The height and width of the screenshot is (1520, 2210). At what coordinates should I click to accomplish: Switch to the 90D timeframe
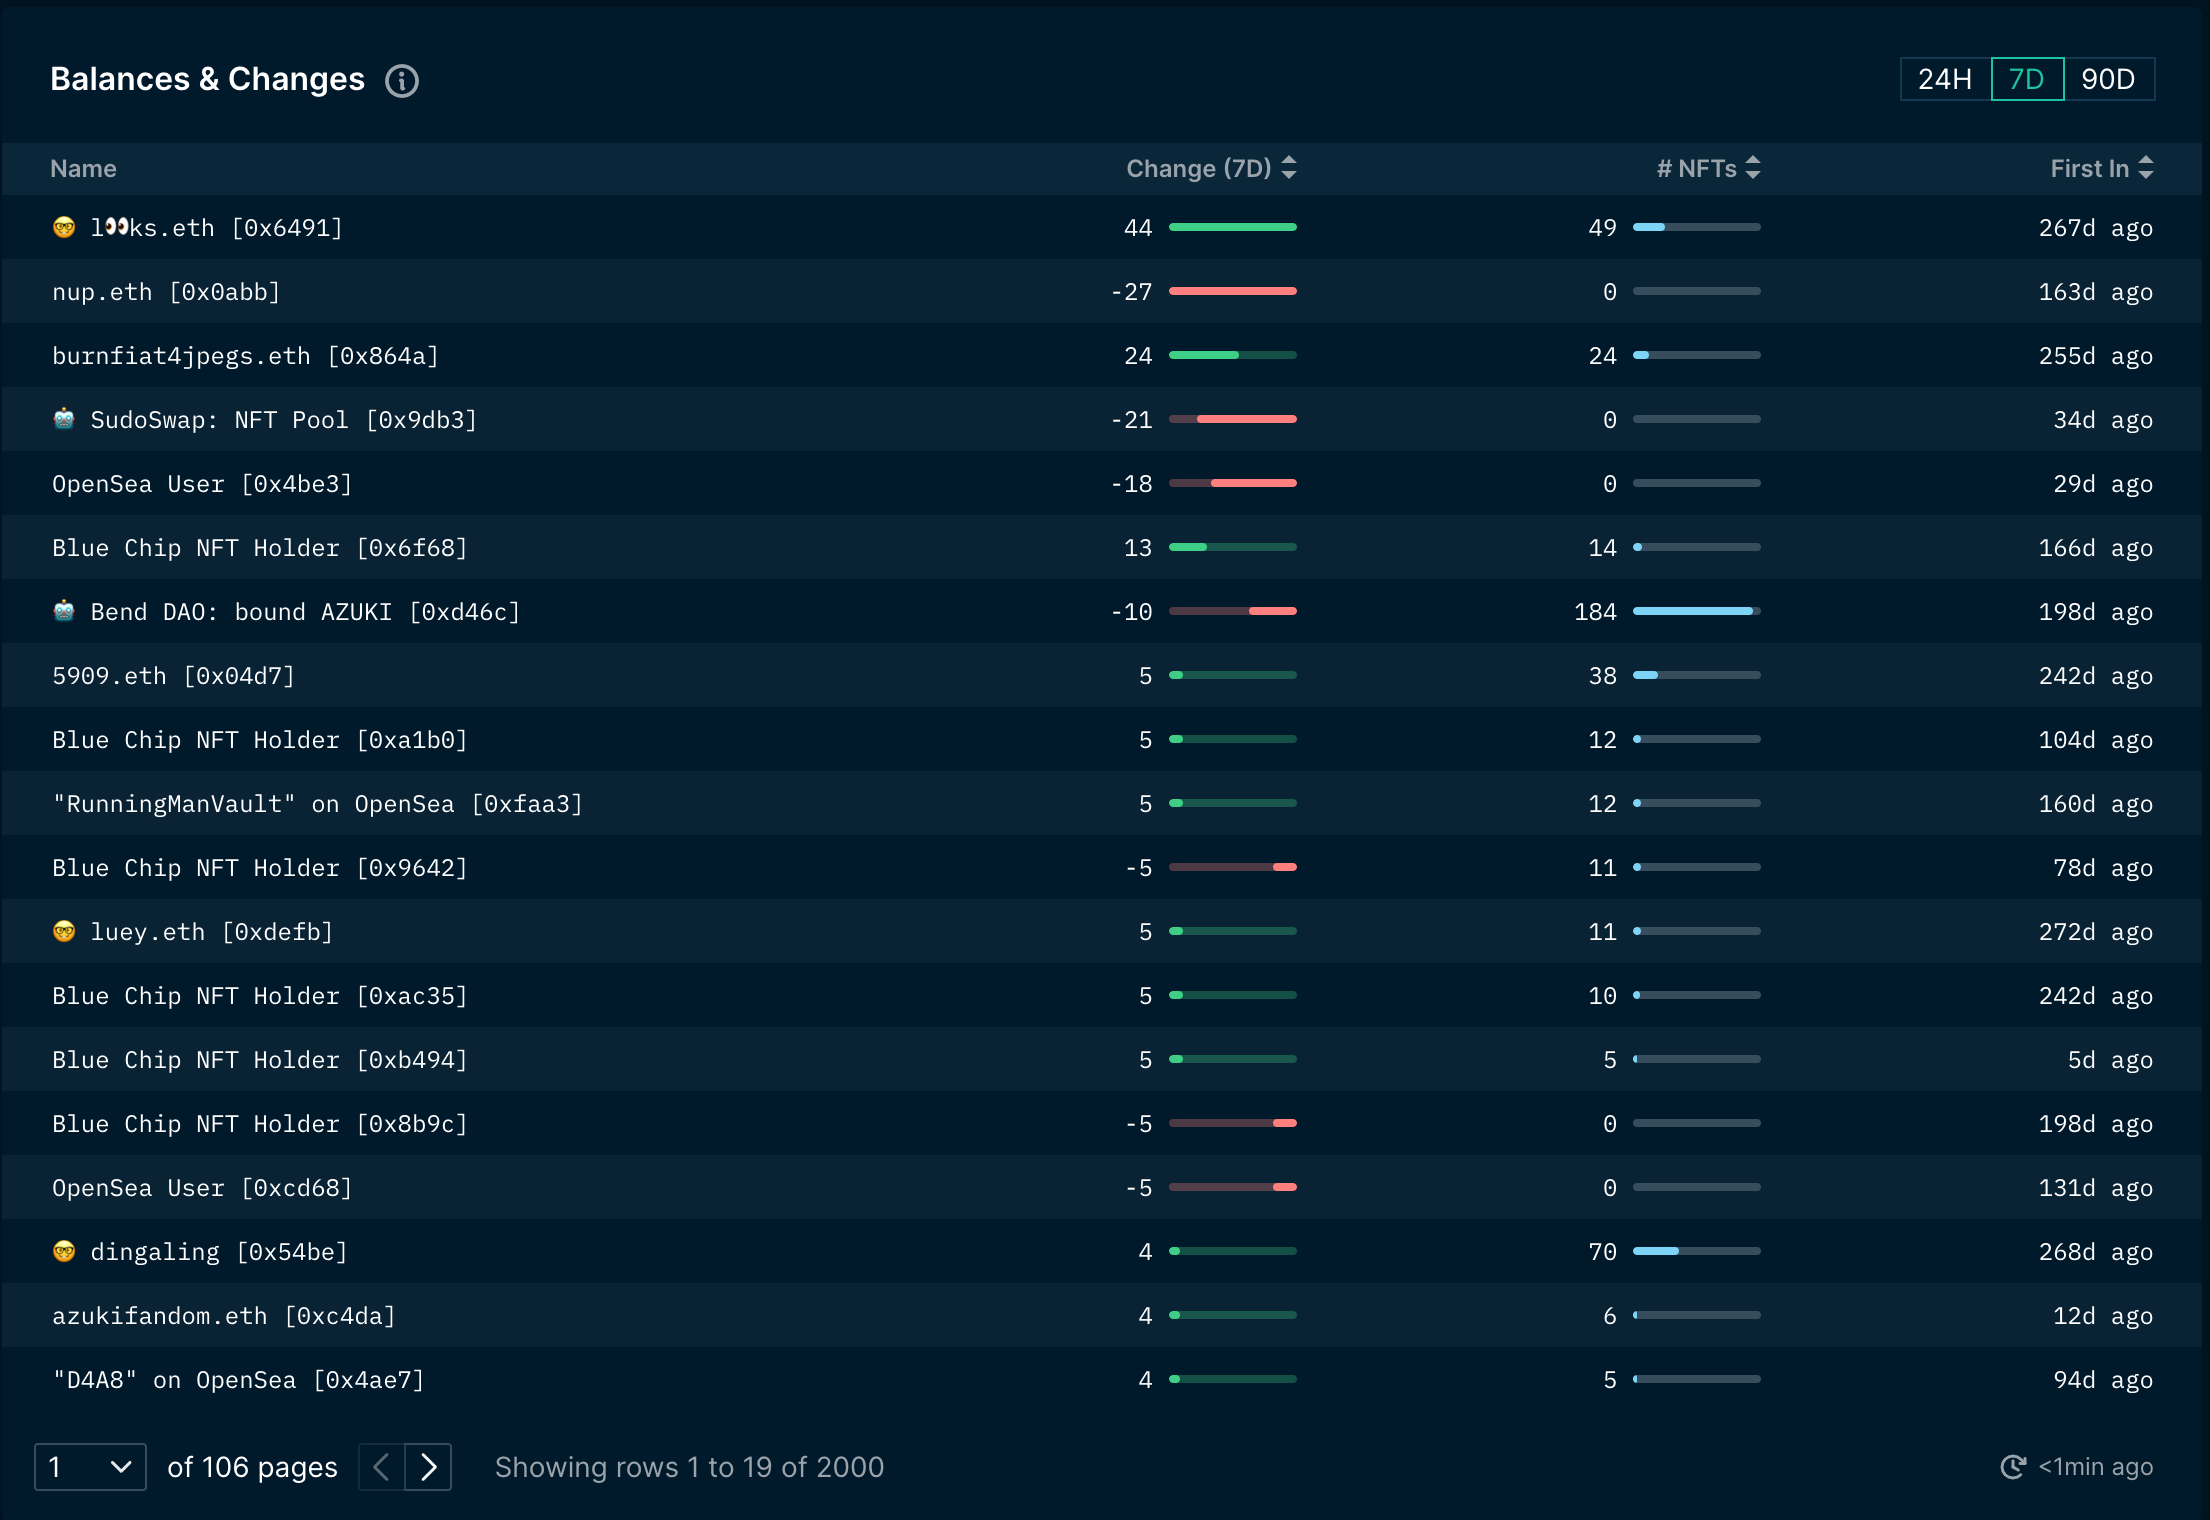click(x=2109, y=79)
